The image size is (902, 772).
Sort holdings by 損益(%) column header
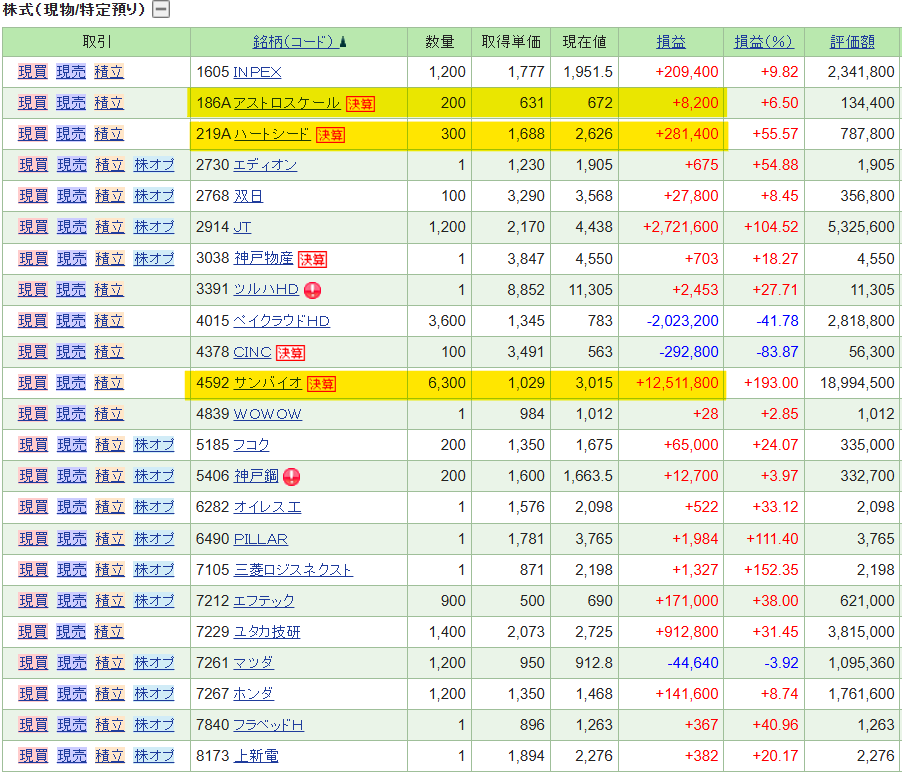coord(763,42)
